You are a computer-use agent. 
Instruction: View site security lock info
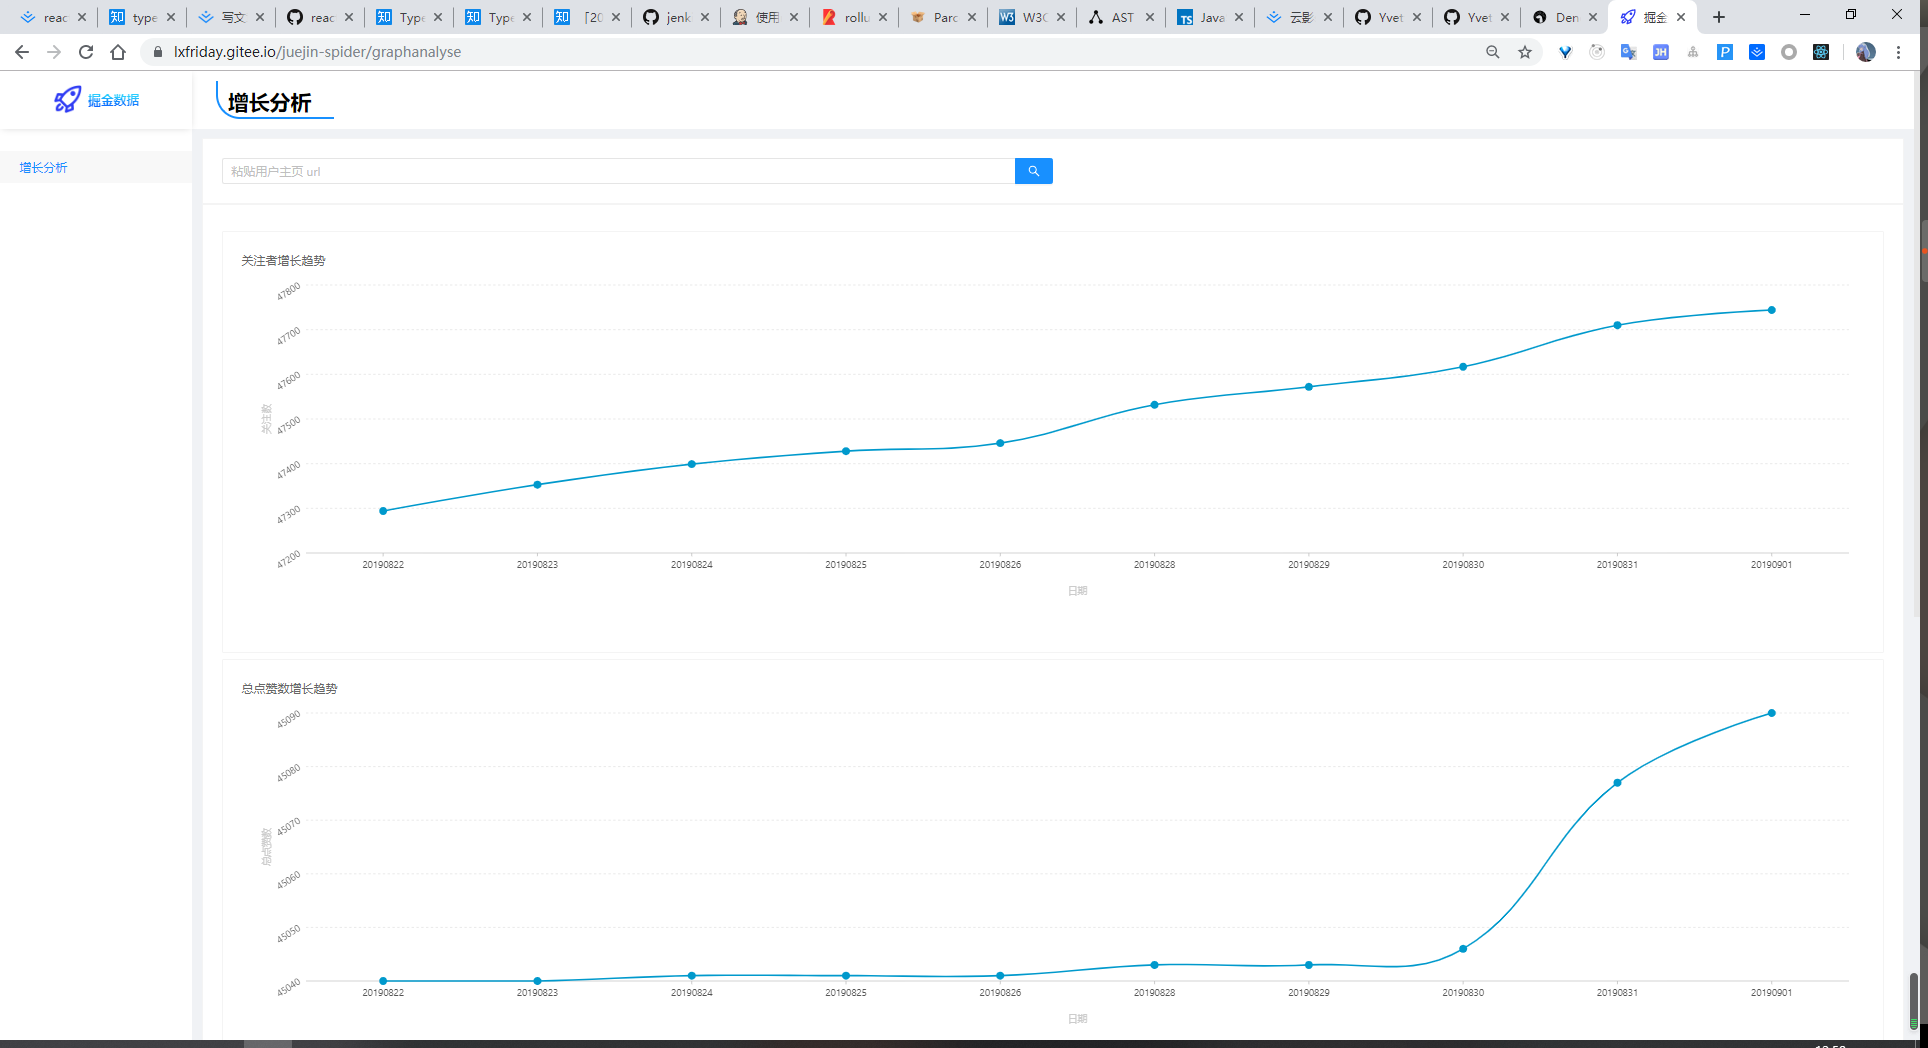(157, 52)
